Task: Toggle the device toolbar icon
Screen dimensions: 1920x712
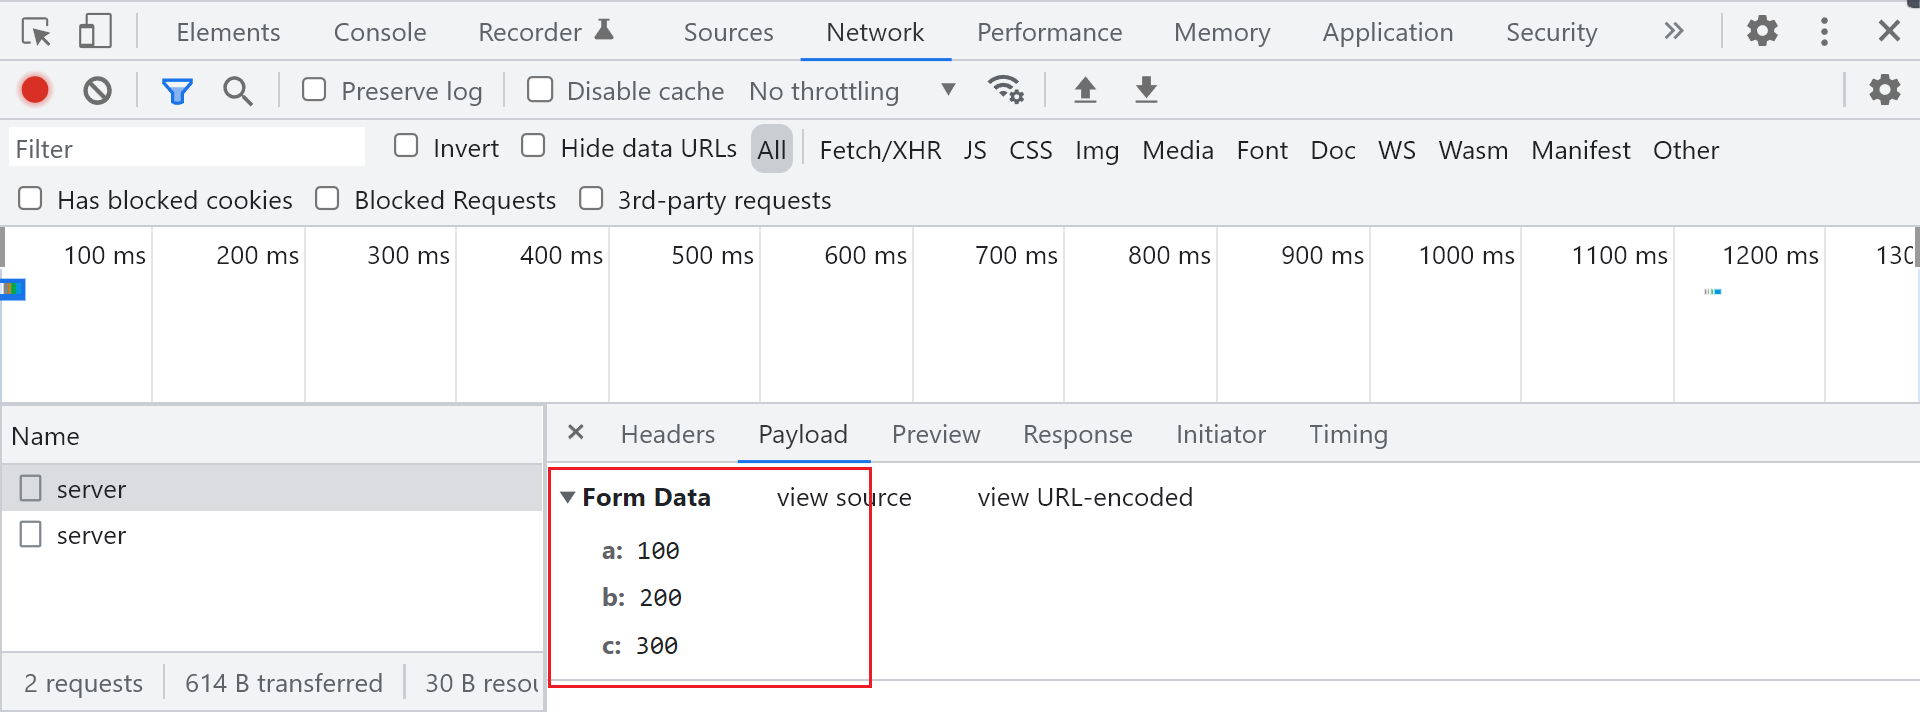Action: click(95, 32)
